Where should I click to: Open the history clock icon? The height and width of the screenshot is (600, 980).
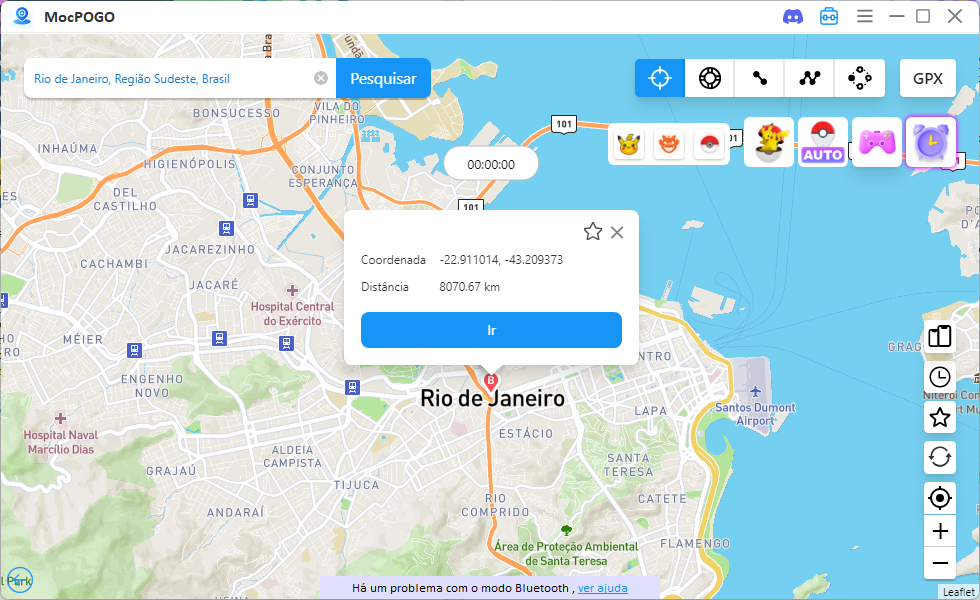click(939, 377)
